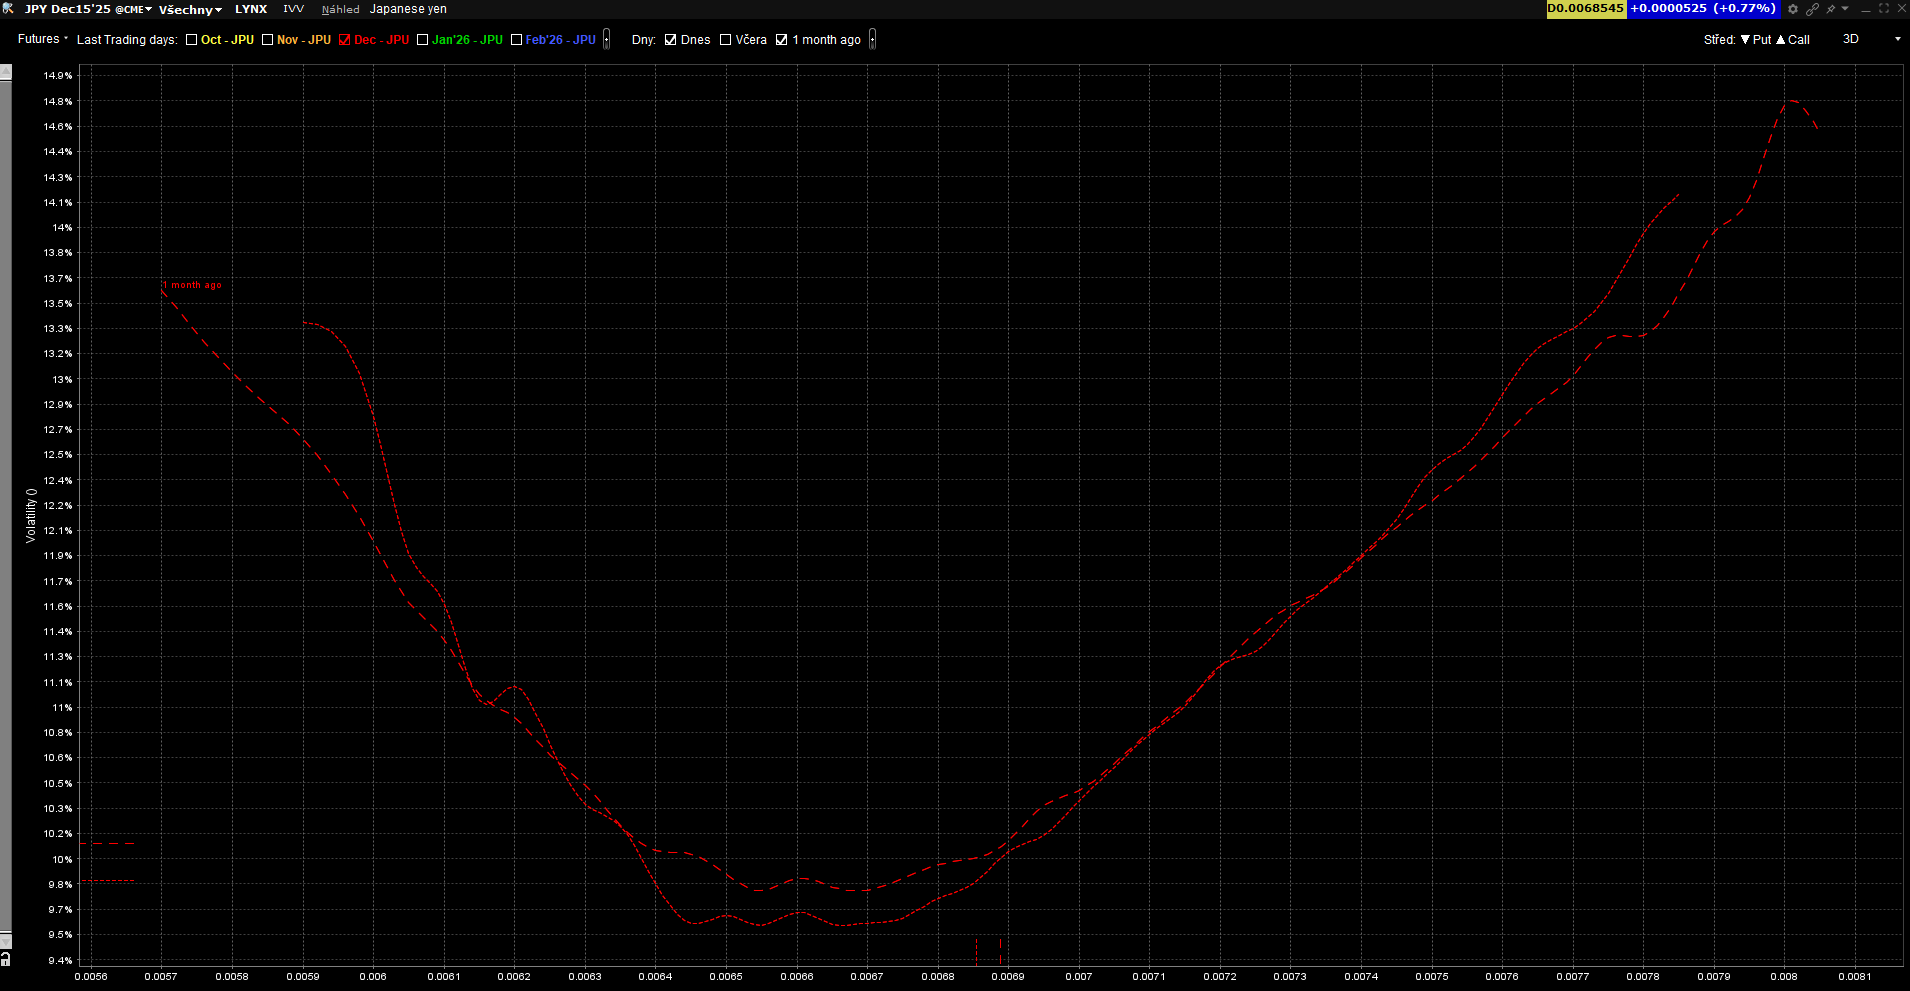Enable the Jan'26 - JPU checkbox

tap(422, 40)
